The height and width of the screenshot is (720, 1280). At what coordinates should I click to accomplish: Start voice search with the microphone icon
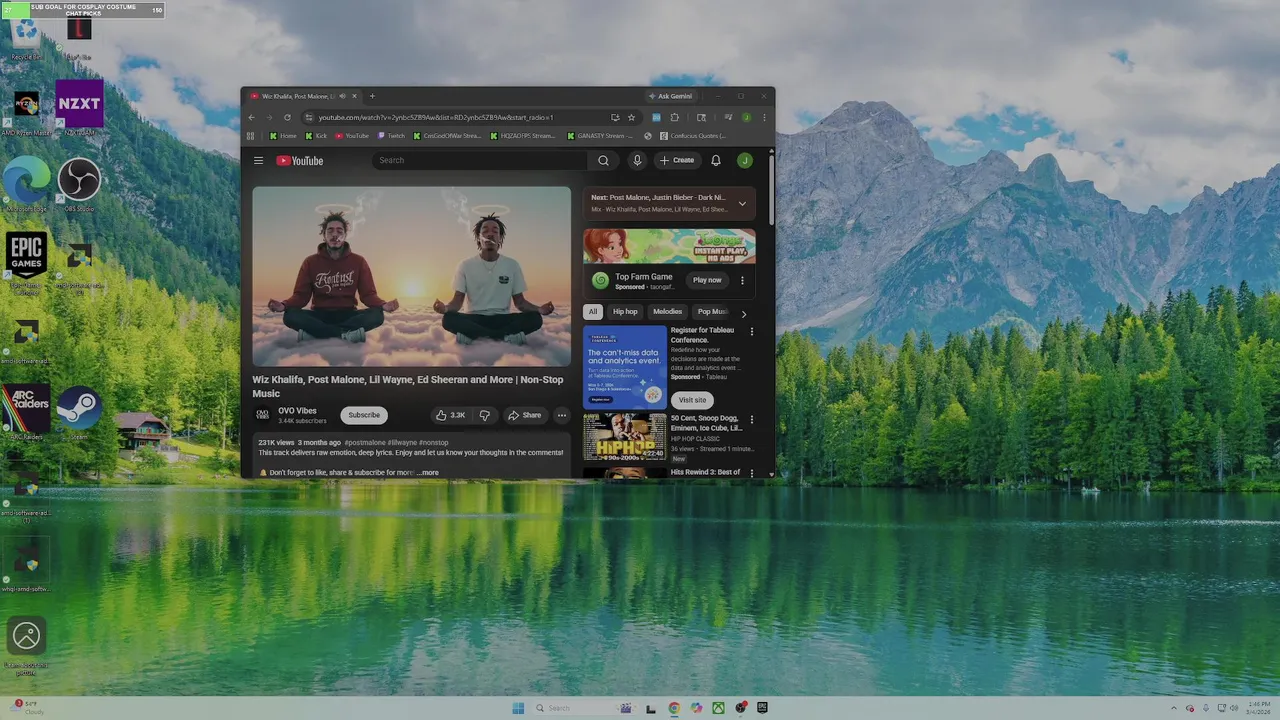click(x=637, y=160)
